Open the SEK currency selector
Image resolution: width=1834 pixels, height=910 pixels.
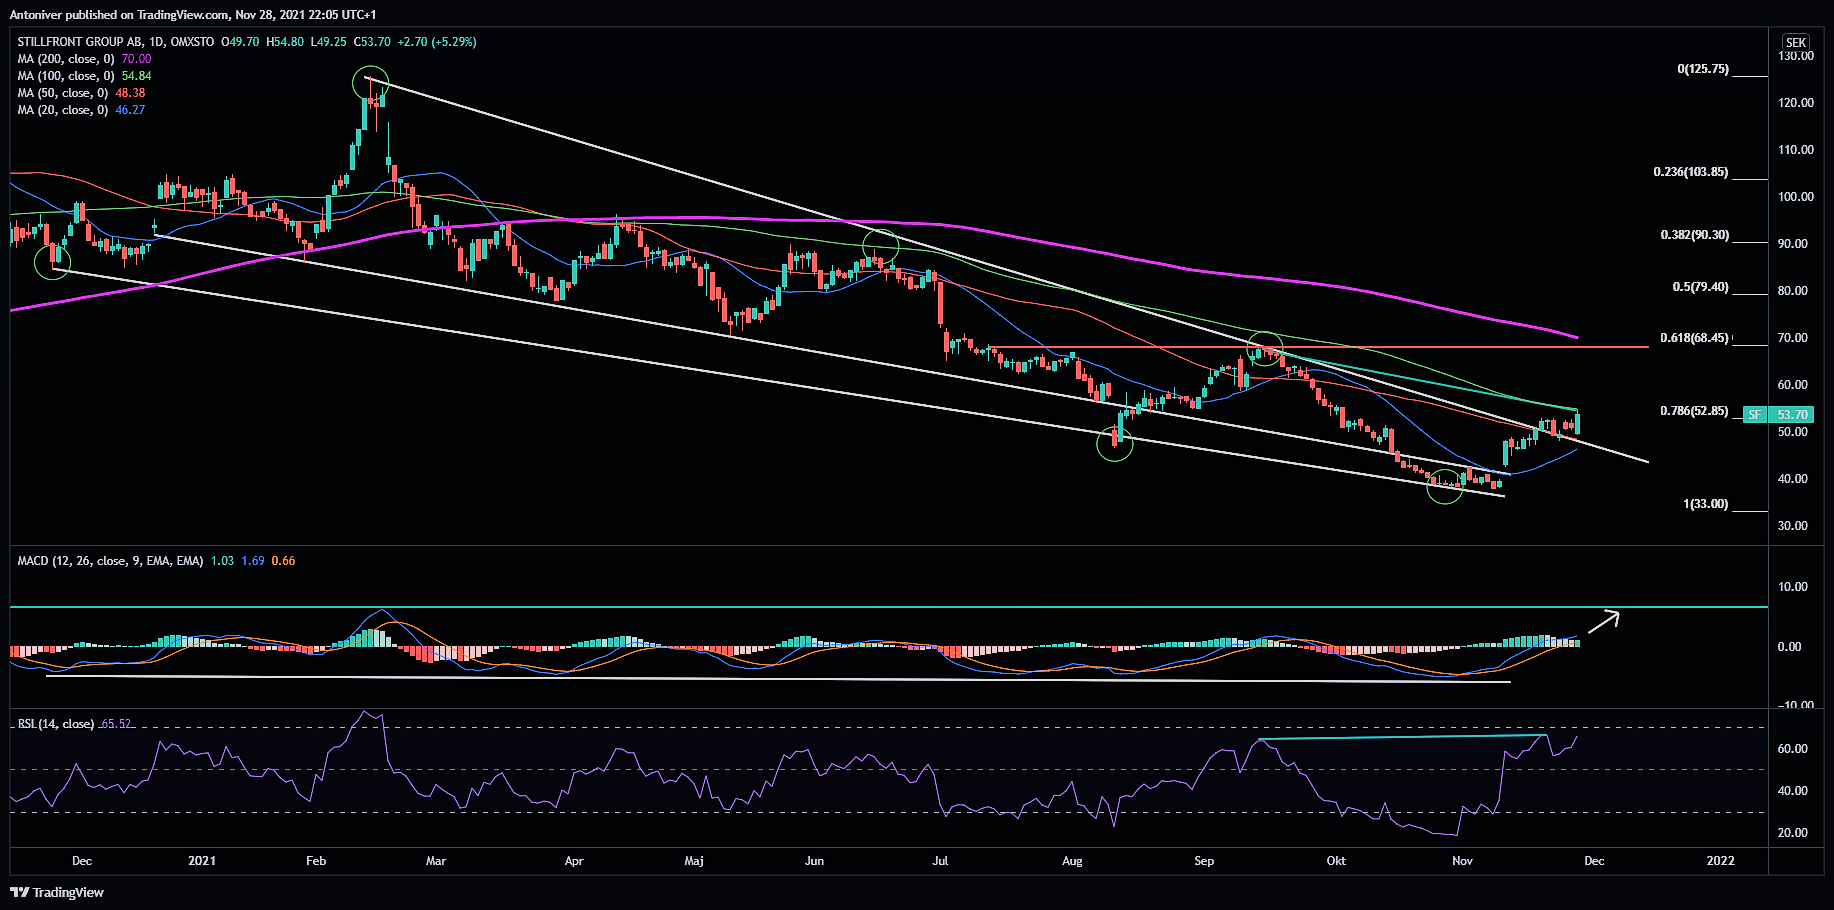pos(1796,42)
